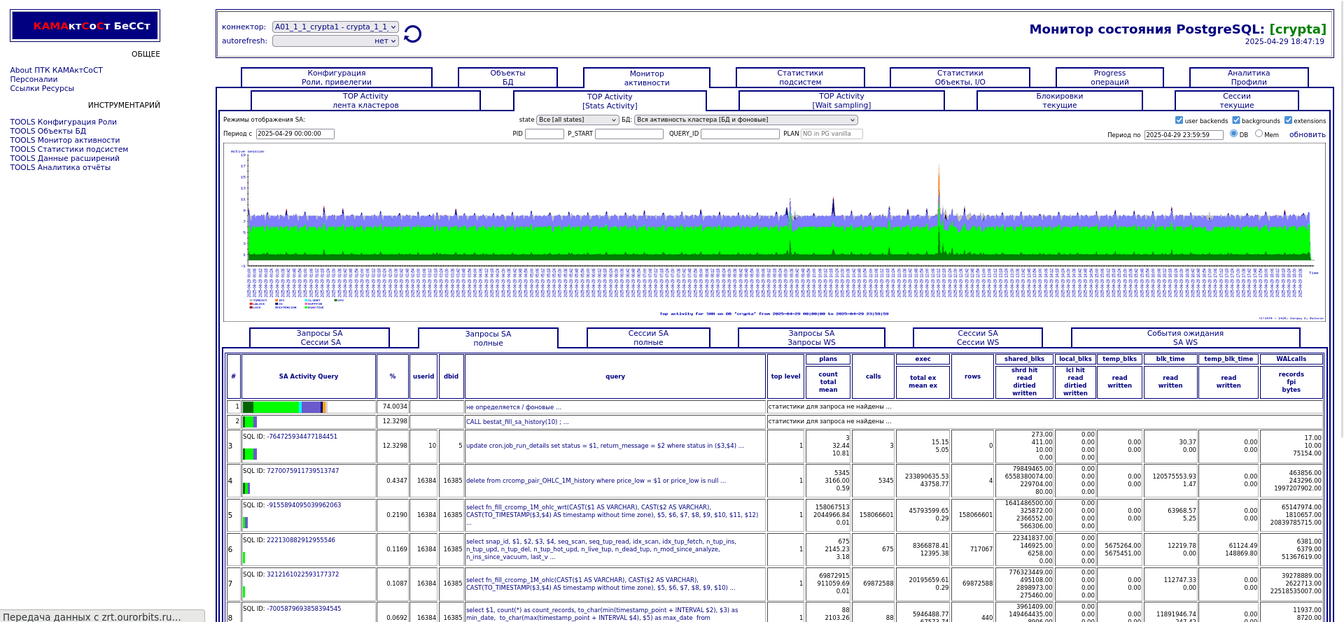Select the Mem radio button
This screenshot has height=622, width=1344.
1259,134
